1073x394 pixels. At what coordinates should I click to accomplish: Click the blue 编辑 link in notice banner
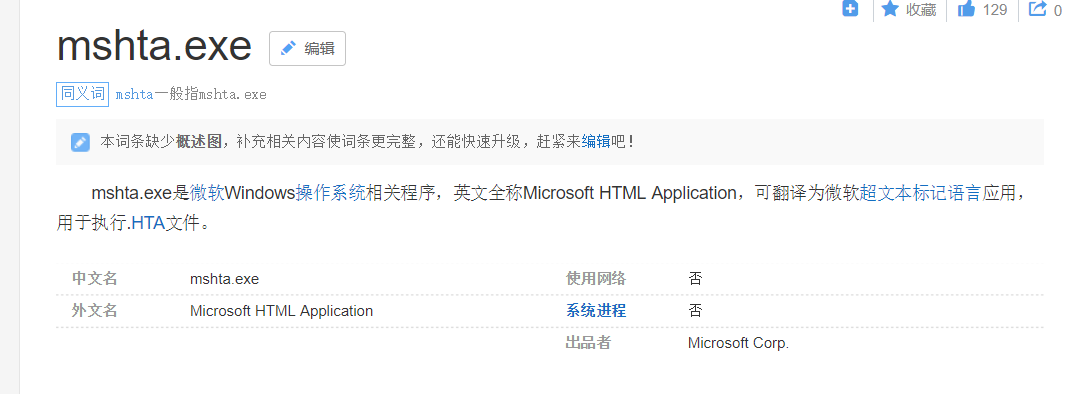pyautogui.click(x=595, y=142)
